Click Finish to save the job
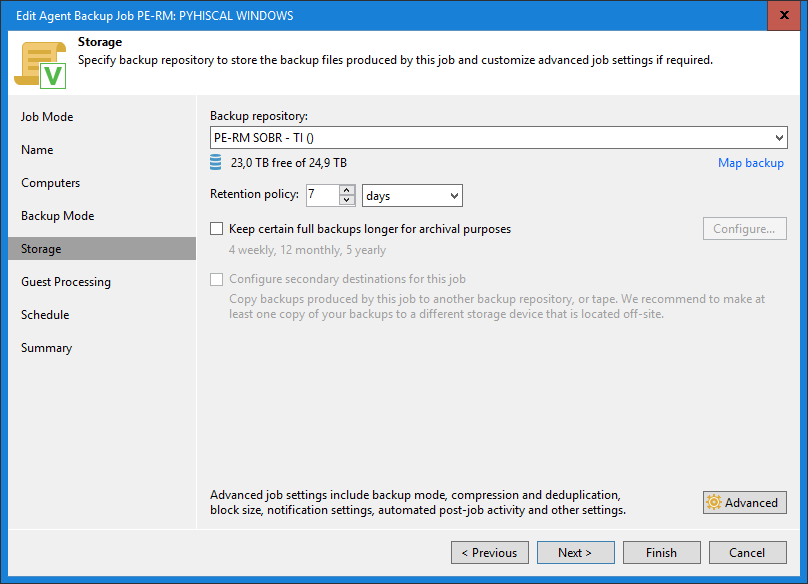 (x=662, y=553)
